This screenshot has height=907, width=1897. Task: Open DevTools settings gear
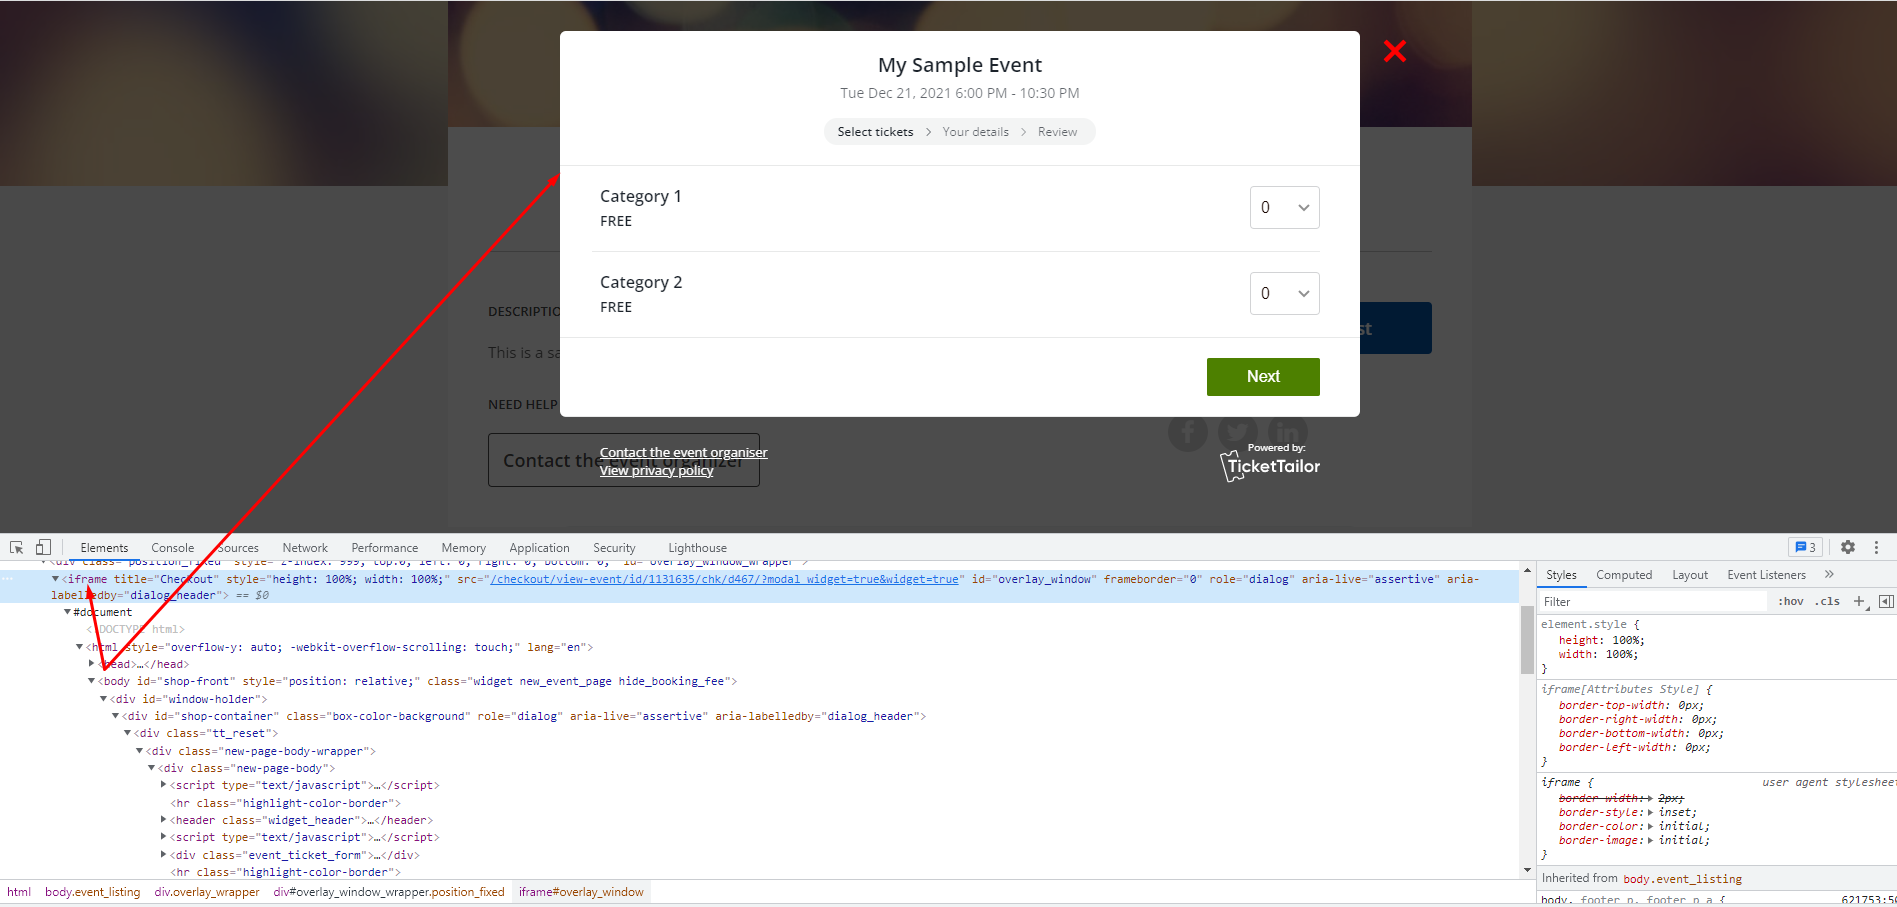point(1848,547)
